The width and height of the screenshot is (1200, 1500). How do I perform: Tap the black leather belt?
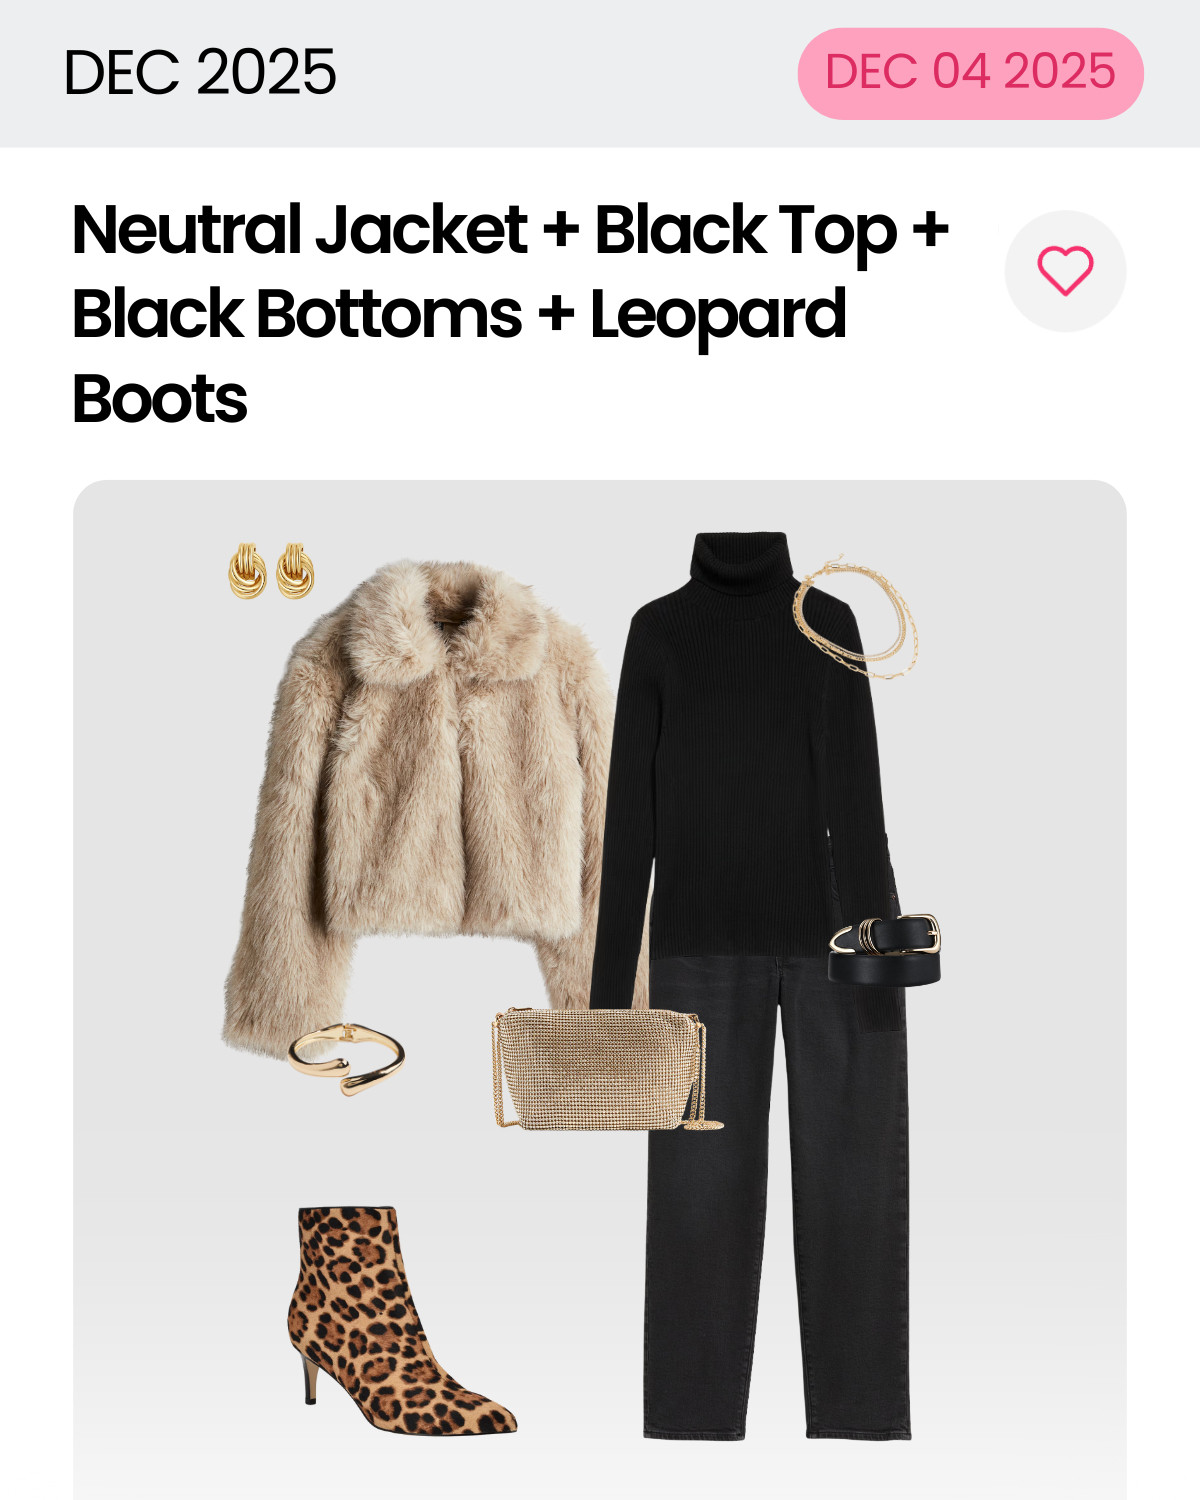point(885,948)
